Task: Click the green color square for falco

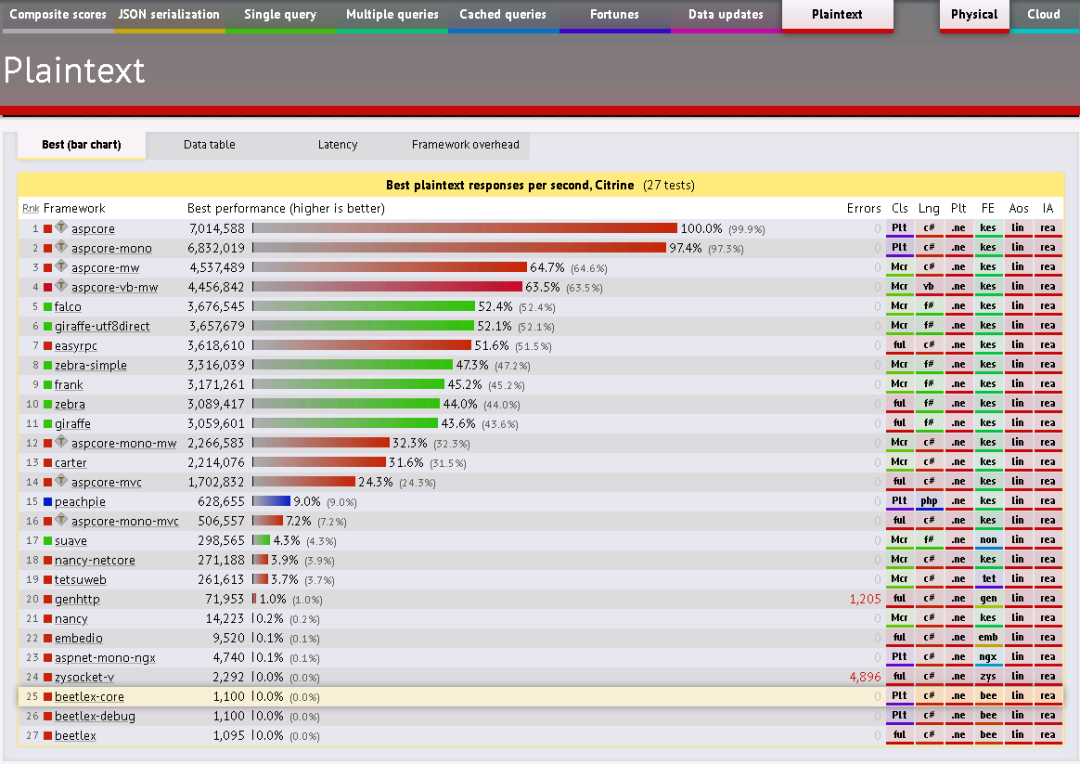Action: (48, 307)
